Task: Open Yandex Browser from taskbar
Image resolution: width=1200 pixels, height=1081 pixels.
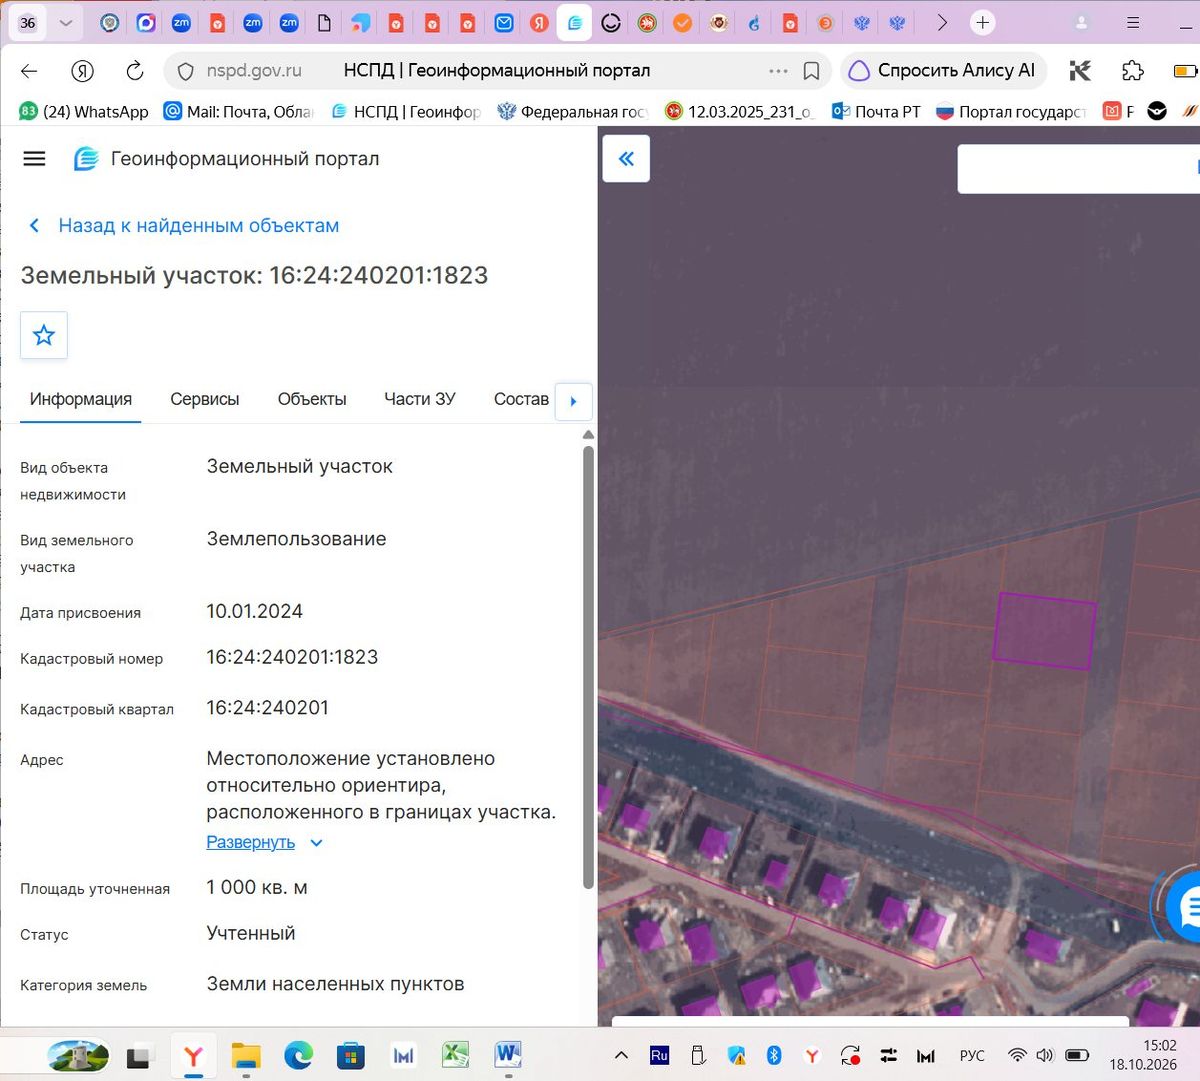Action: (193, 1055)
